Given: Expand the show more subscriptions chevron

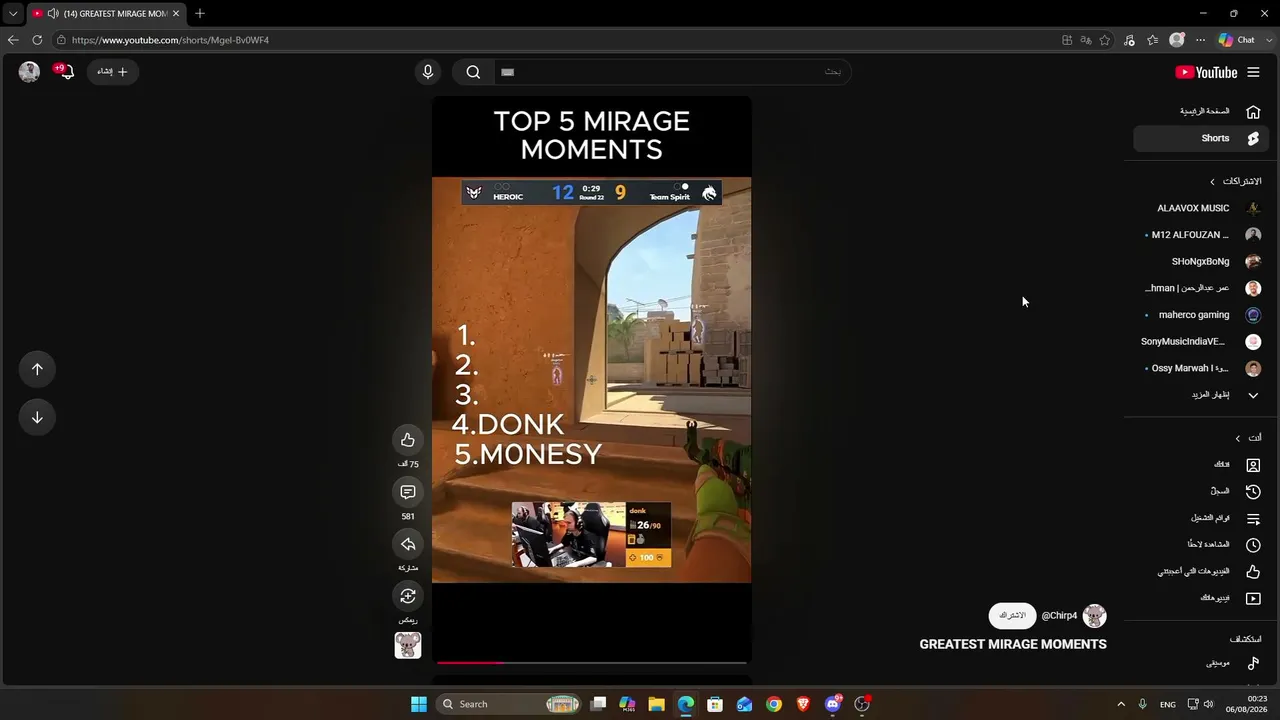Looking at the screenshot, I should point(1253,395).
